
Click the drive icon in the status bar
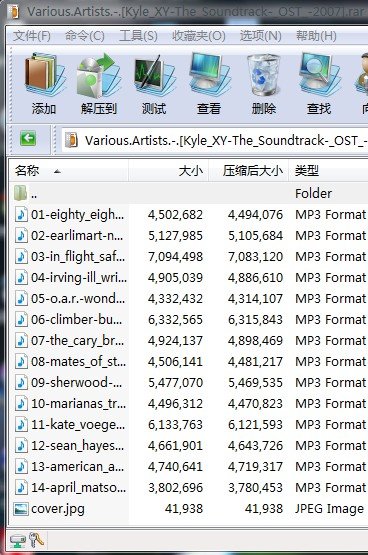point(18,541)
